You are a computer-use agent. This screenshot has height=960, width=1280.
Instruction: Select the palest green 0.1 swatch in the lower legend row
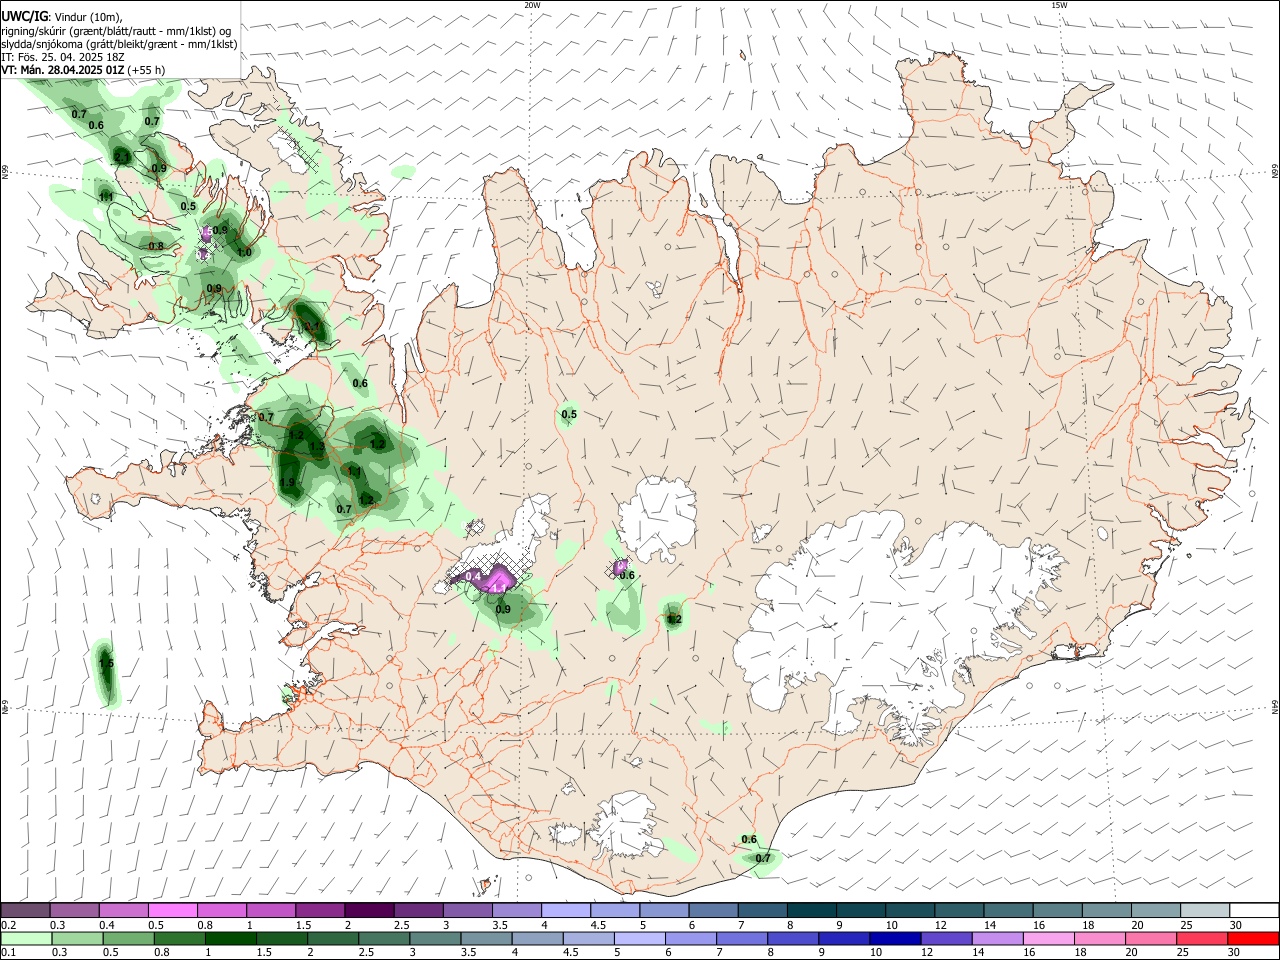click(26, 938)
